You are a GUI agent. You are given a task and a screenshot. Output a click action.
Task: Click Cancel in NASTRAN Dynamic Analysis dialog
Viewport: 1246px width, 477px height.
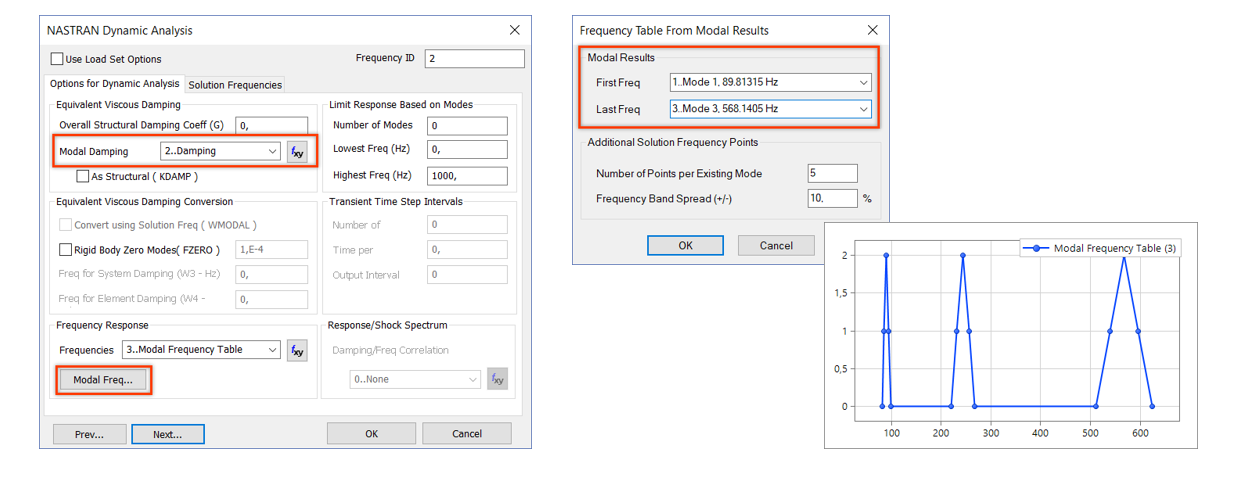click(x=467, y=434)
